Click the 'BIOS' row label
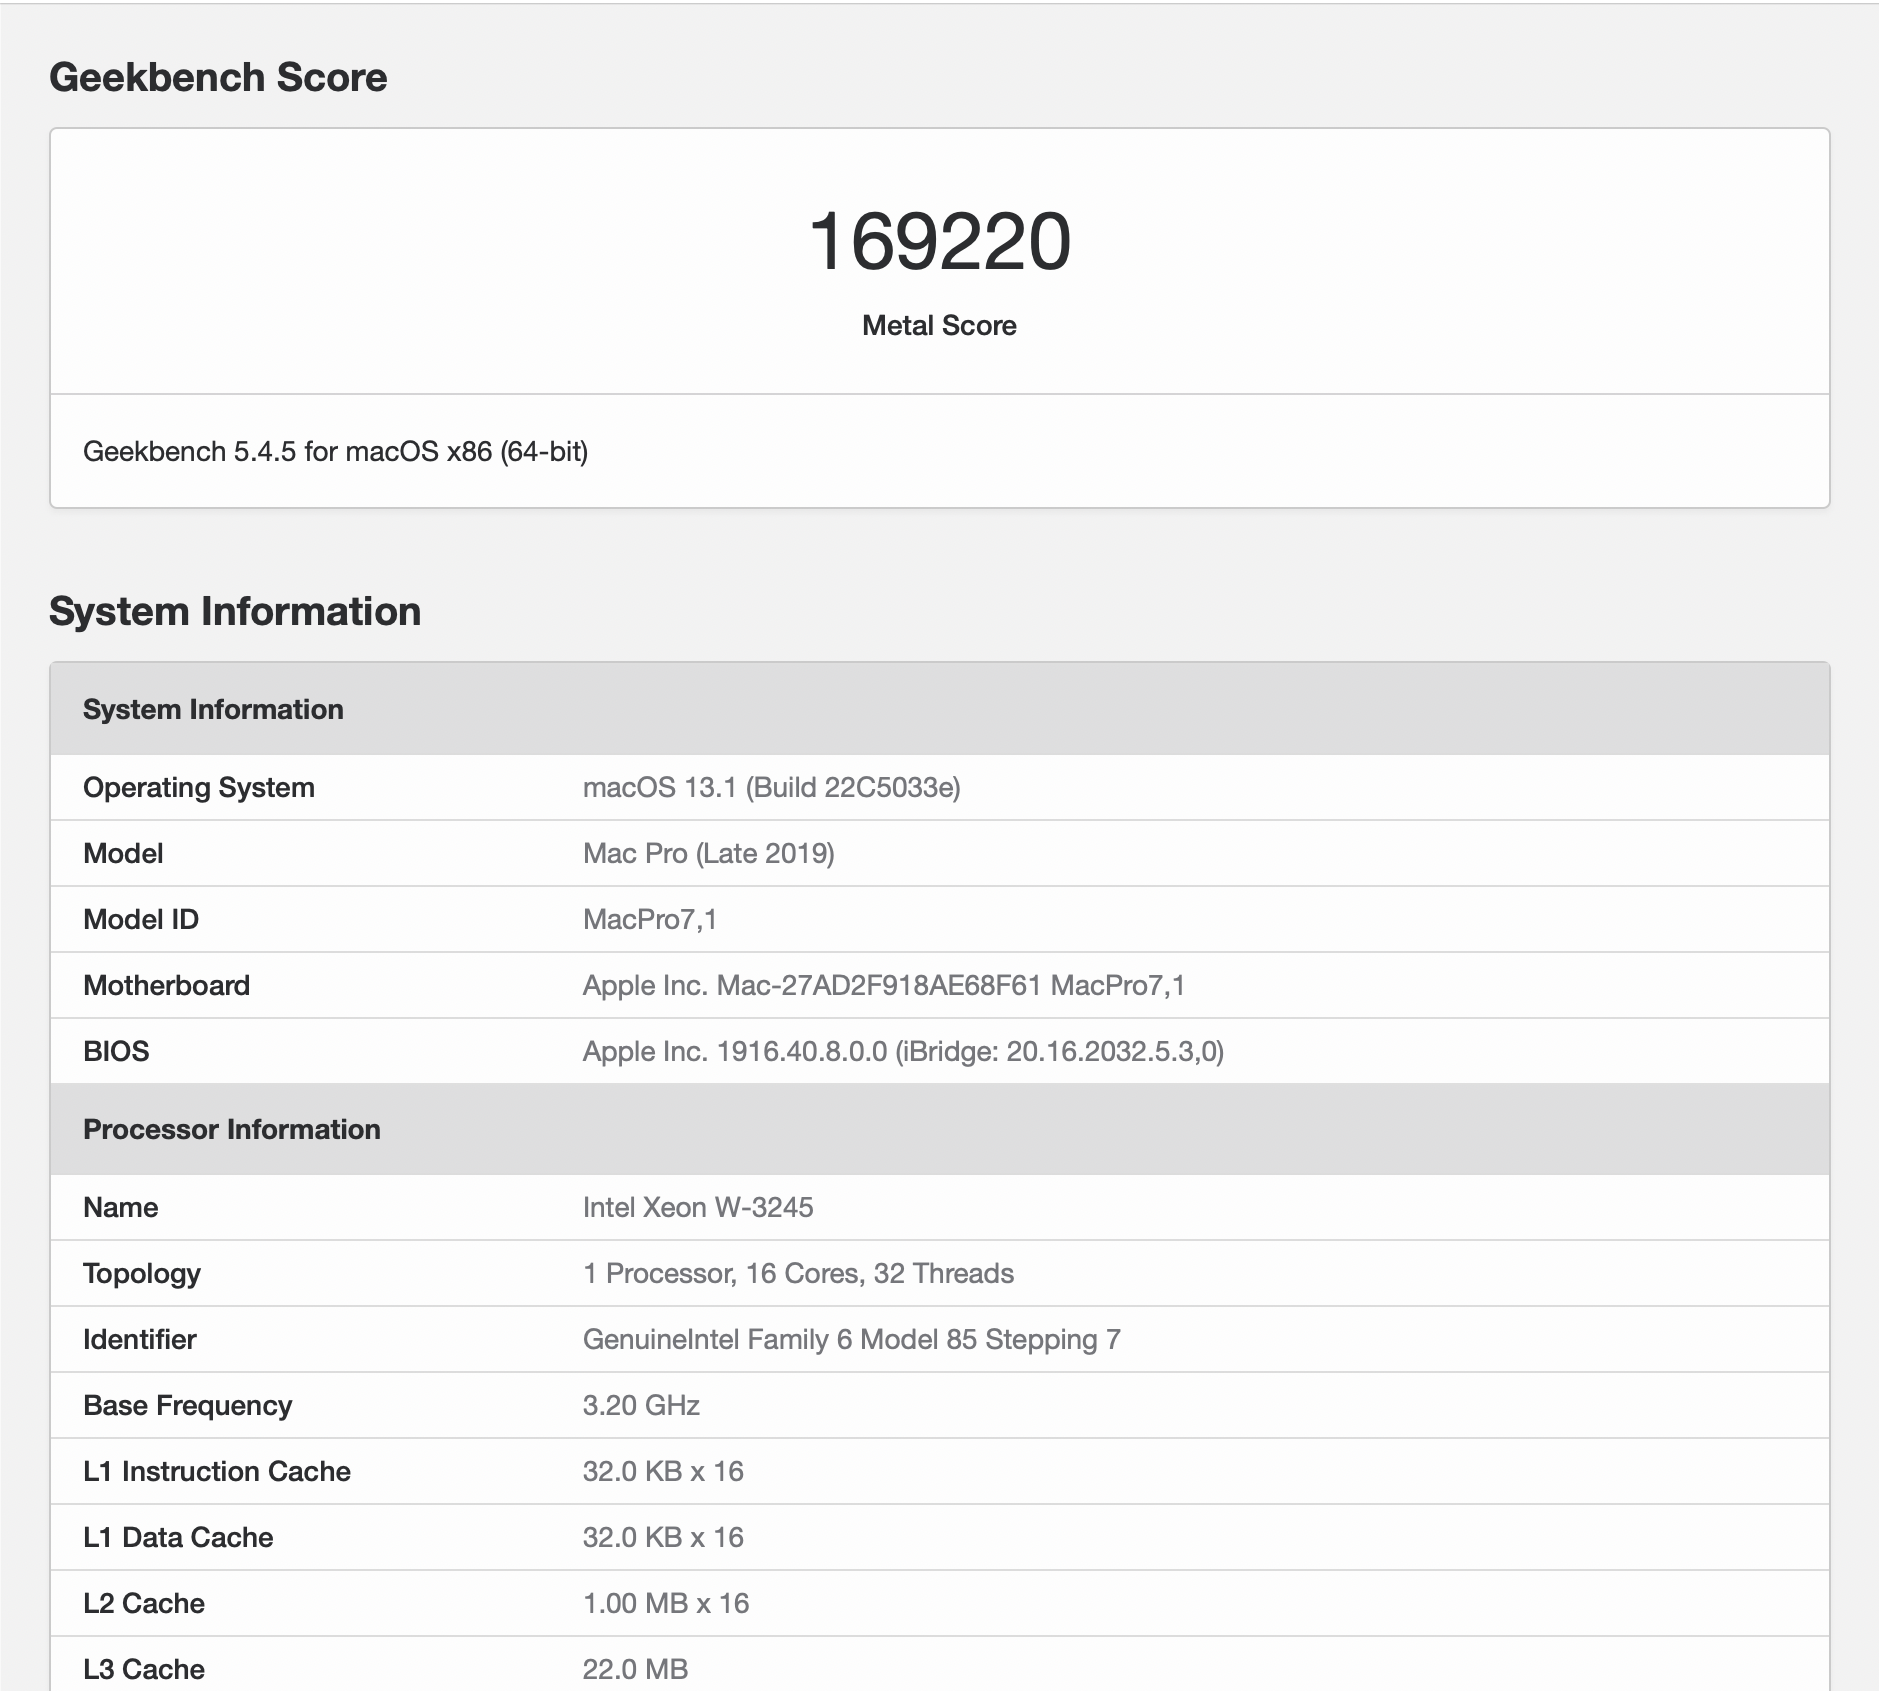The height and width of the screenshot is (1691, 1879). [116, 1051]
